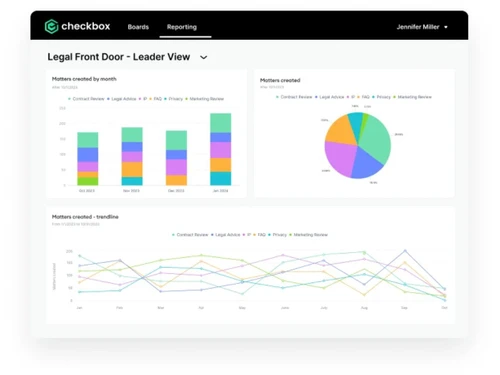The image size is (500, 375).
Task: Click the 'Mar' label on trendline axis
Action: click(161, 308)
